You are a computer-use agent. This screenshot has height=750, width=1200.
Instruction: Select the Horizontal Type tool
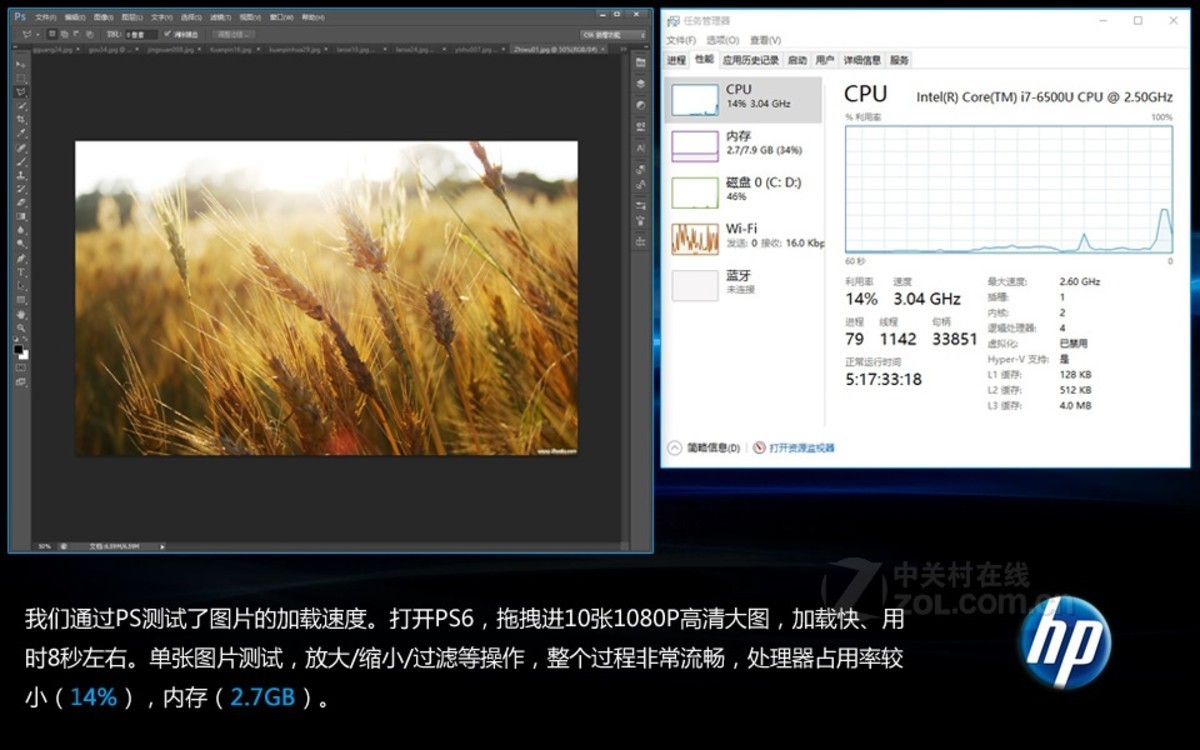(21, 272)
